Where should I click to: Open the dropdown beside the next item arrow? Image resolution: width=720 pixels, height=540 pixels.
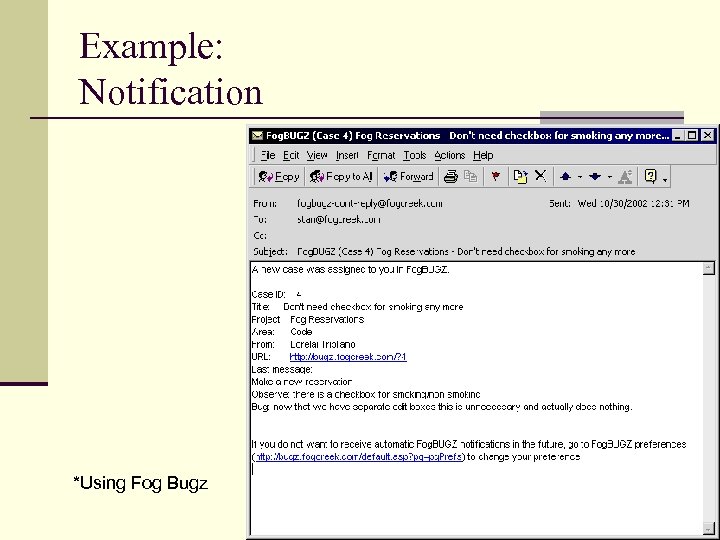(609, 177)
